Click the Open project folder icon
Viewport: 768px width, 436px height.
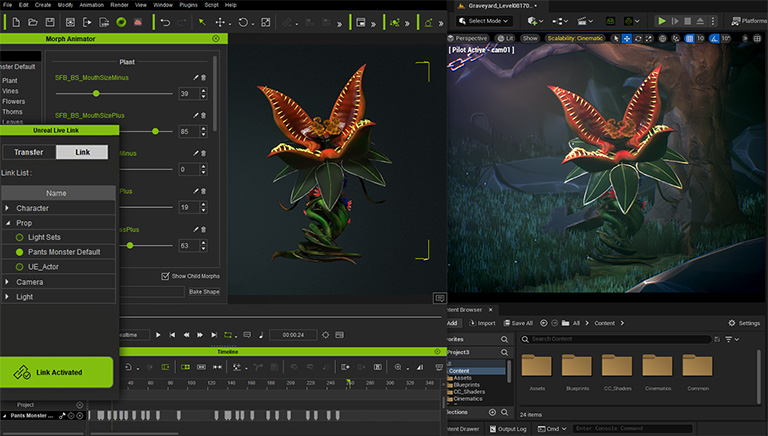(32, 21)
